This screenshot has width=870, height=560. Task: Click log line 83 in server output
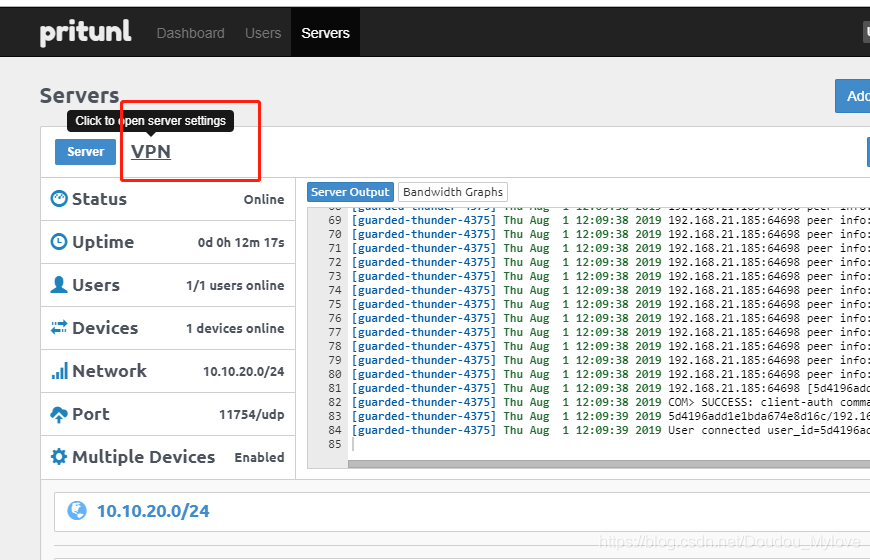(610, 416)
